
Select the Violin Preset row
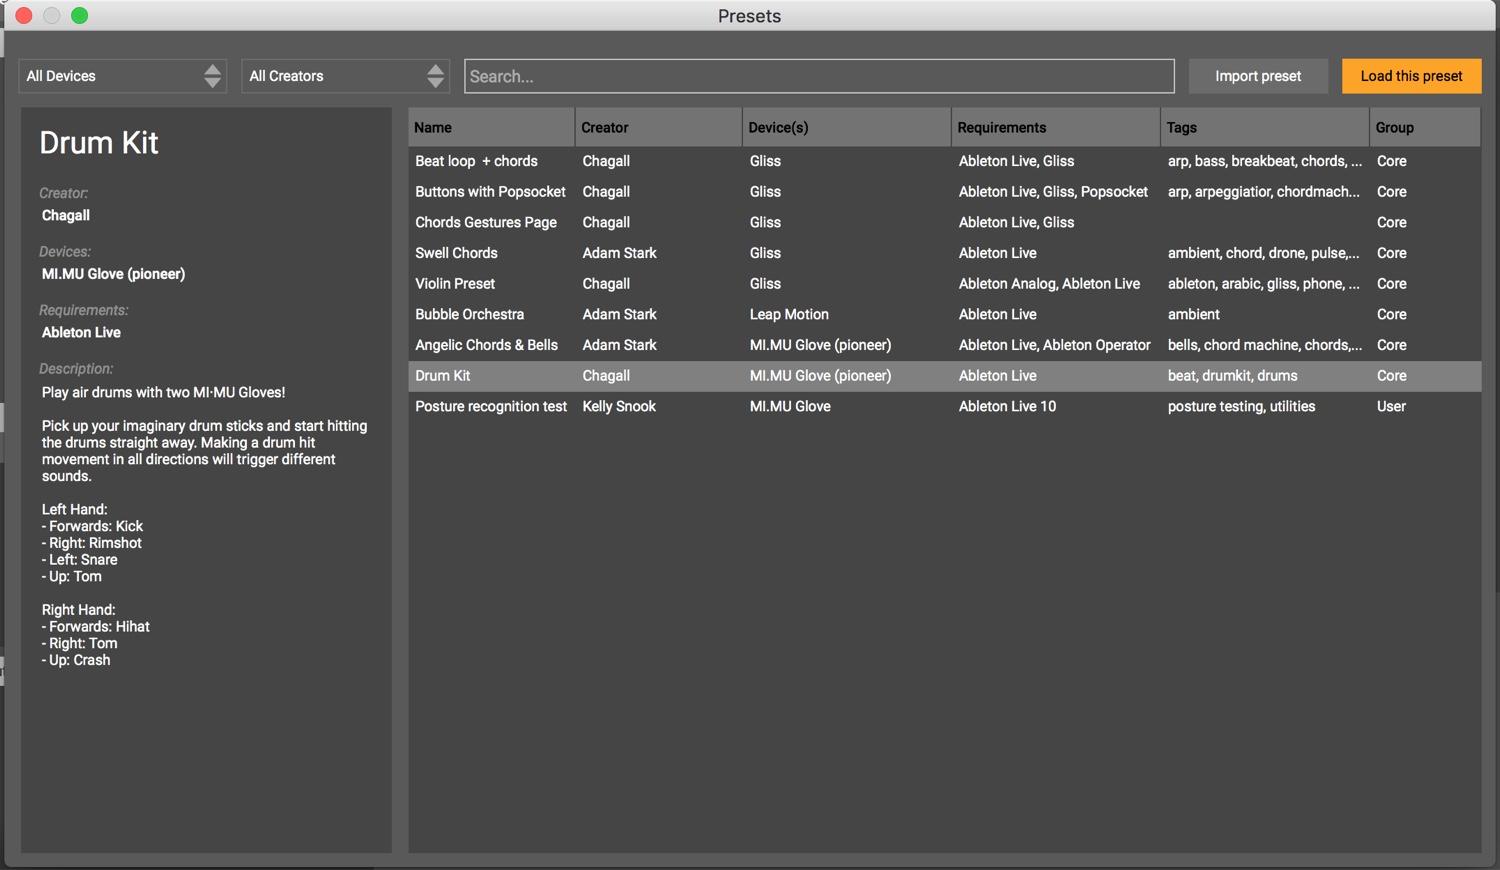[944, 284]
